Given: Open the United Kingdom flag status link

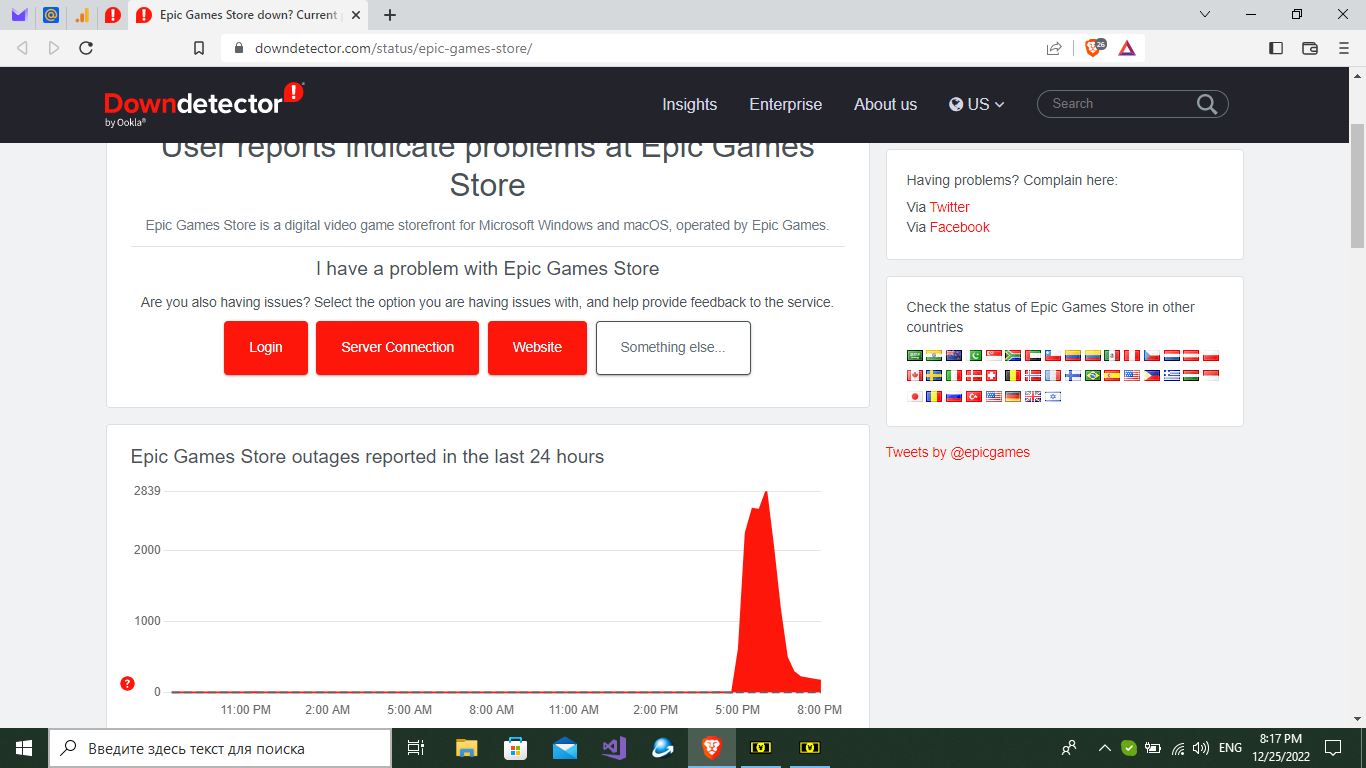Looking at the screenshot, I should click(x=1033, y=396).
